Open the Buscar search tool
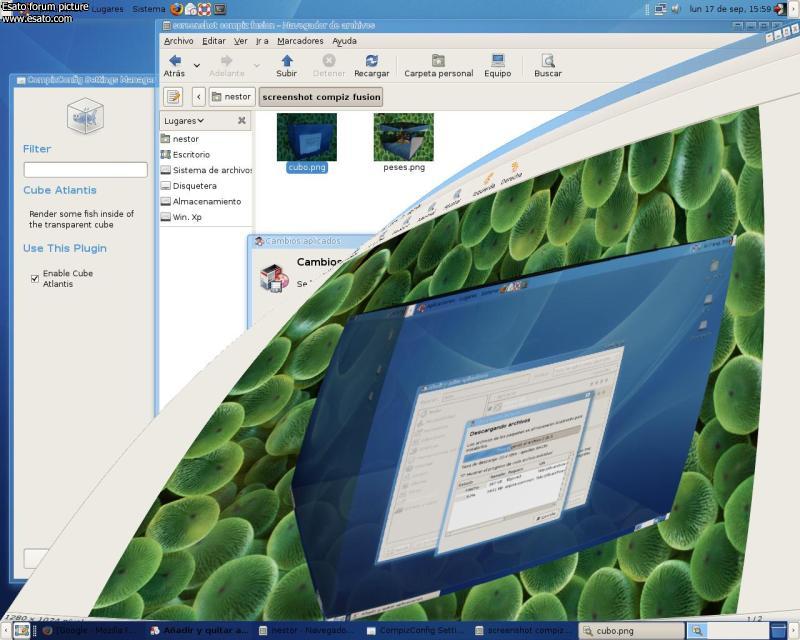Screen dimensions: 800x640 point(547,61)
